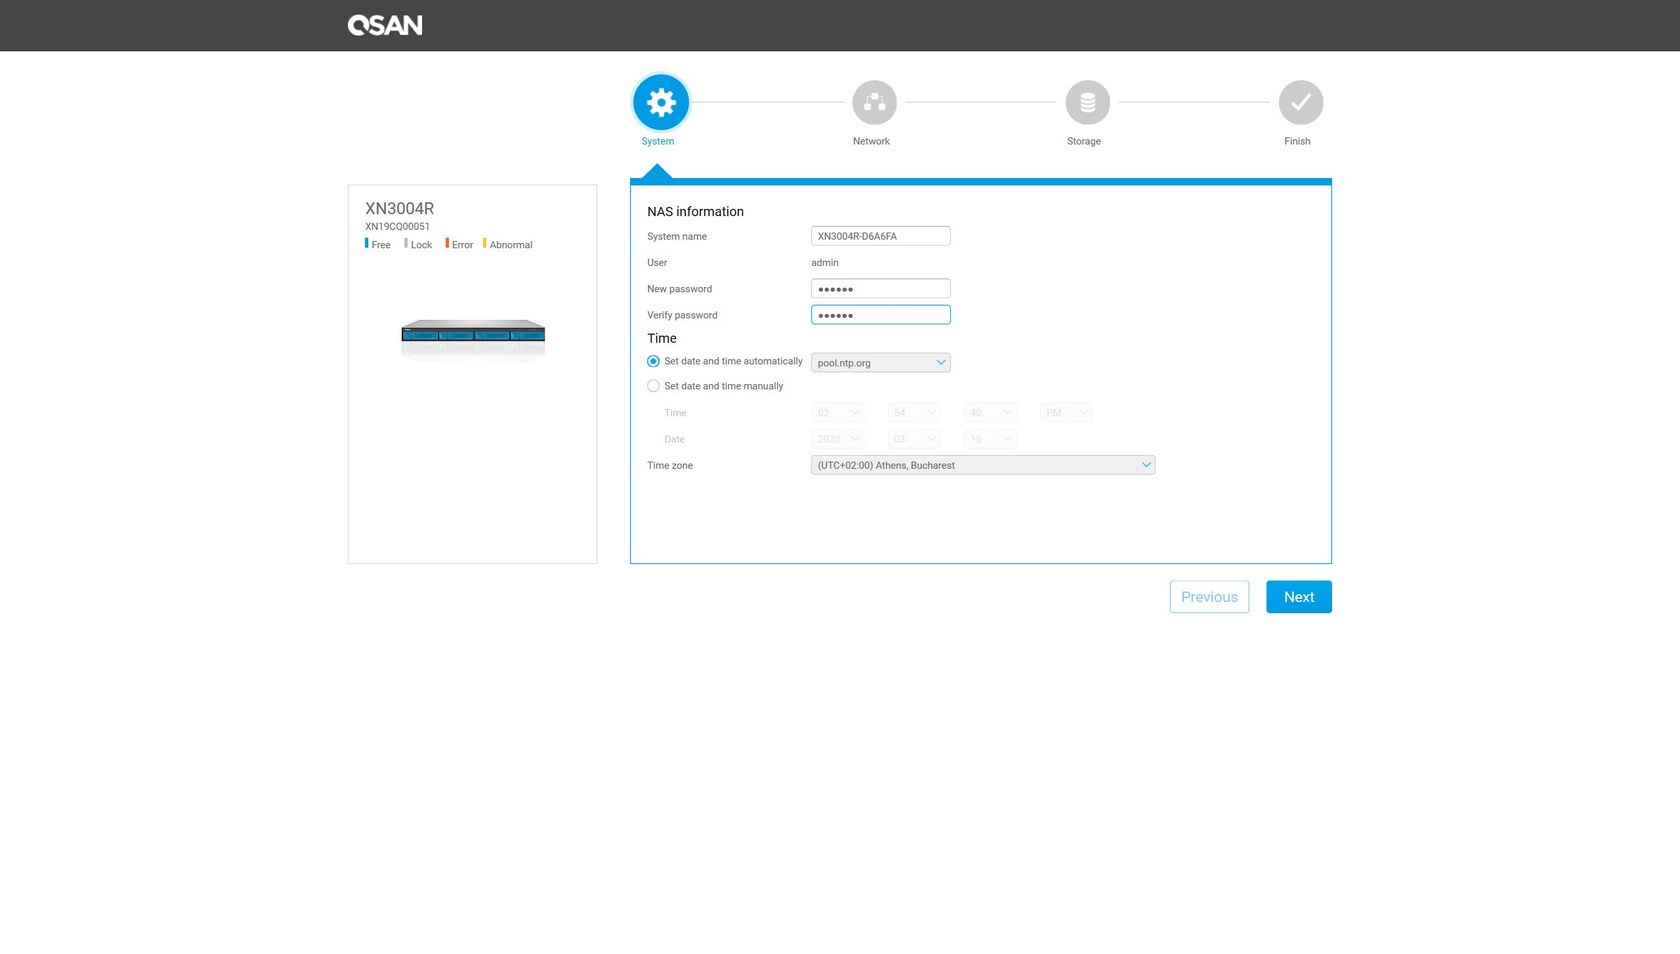The image size is (1680, 954).
Task: Open the PM period dropdown
Action: [x=1066, y=413]
